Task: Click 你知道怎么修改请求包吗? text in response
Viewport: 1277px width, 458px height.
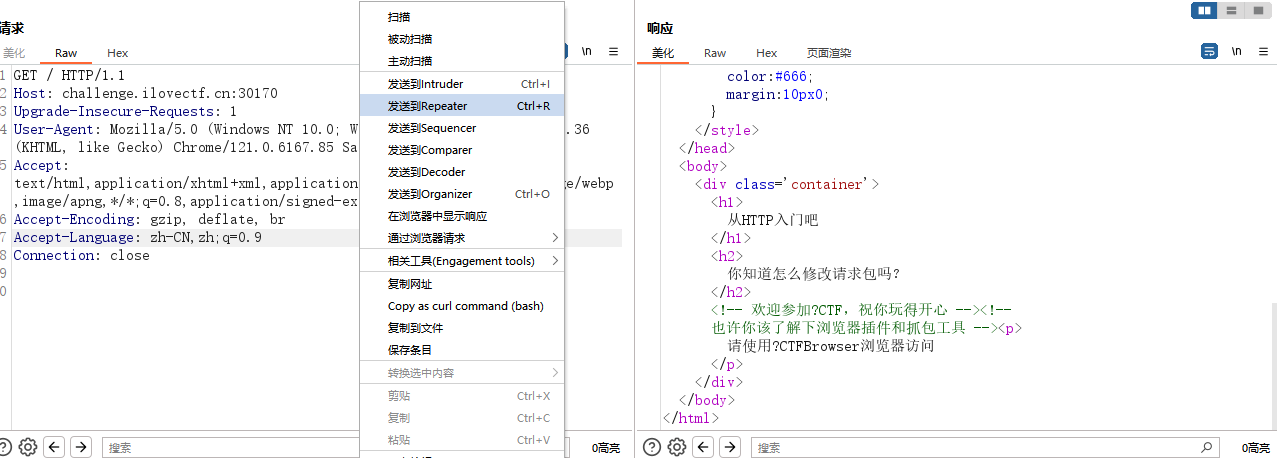Action: (814, 274)
